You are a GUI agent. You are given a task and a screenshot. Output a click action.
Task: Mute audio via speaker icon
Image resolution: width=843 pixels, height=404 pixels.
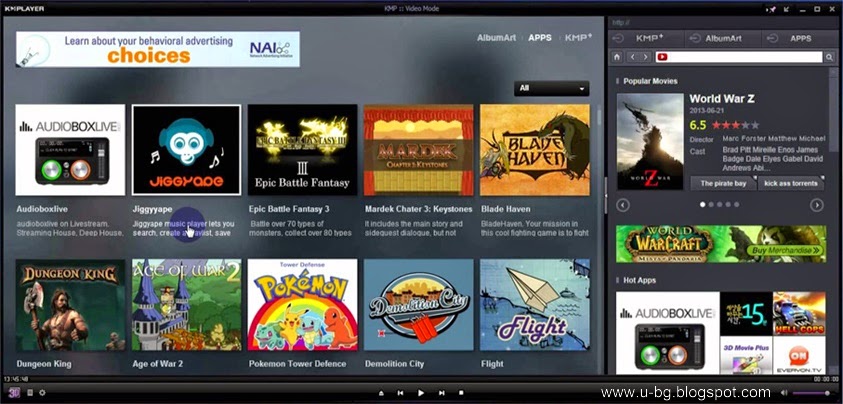pyautogui.click(x=784, y=393)
